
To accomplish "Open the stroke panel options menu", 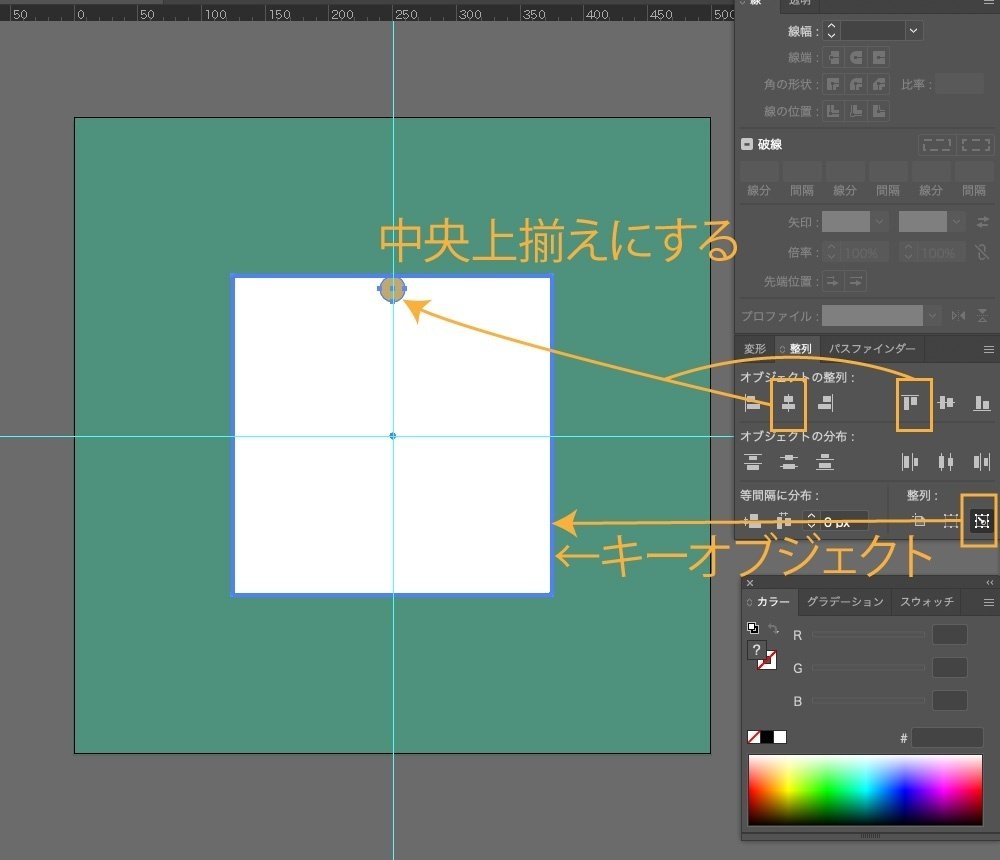I will coord(989,3).
